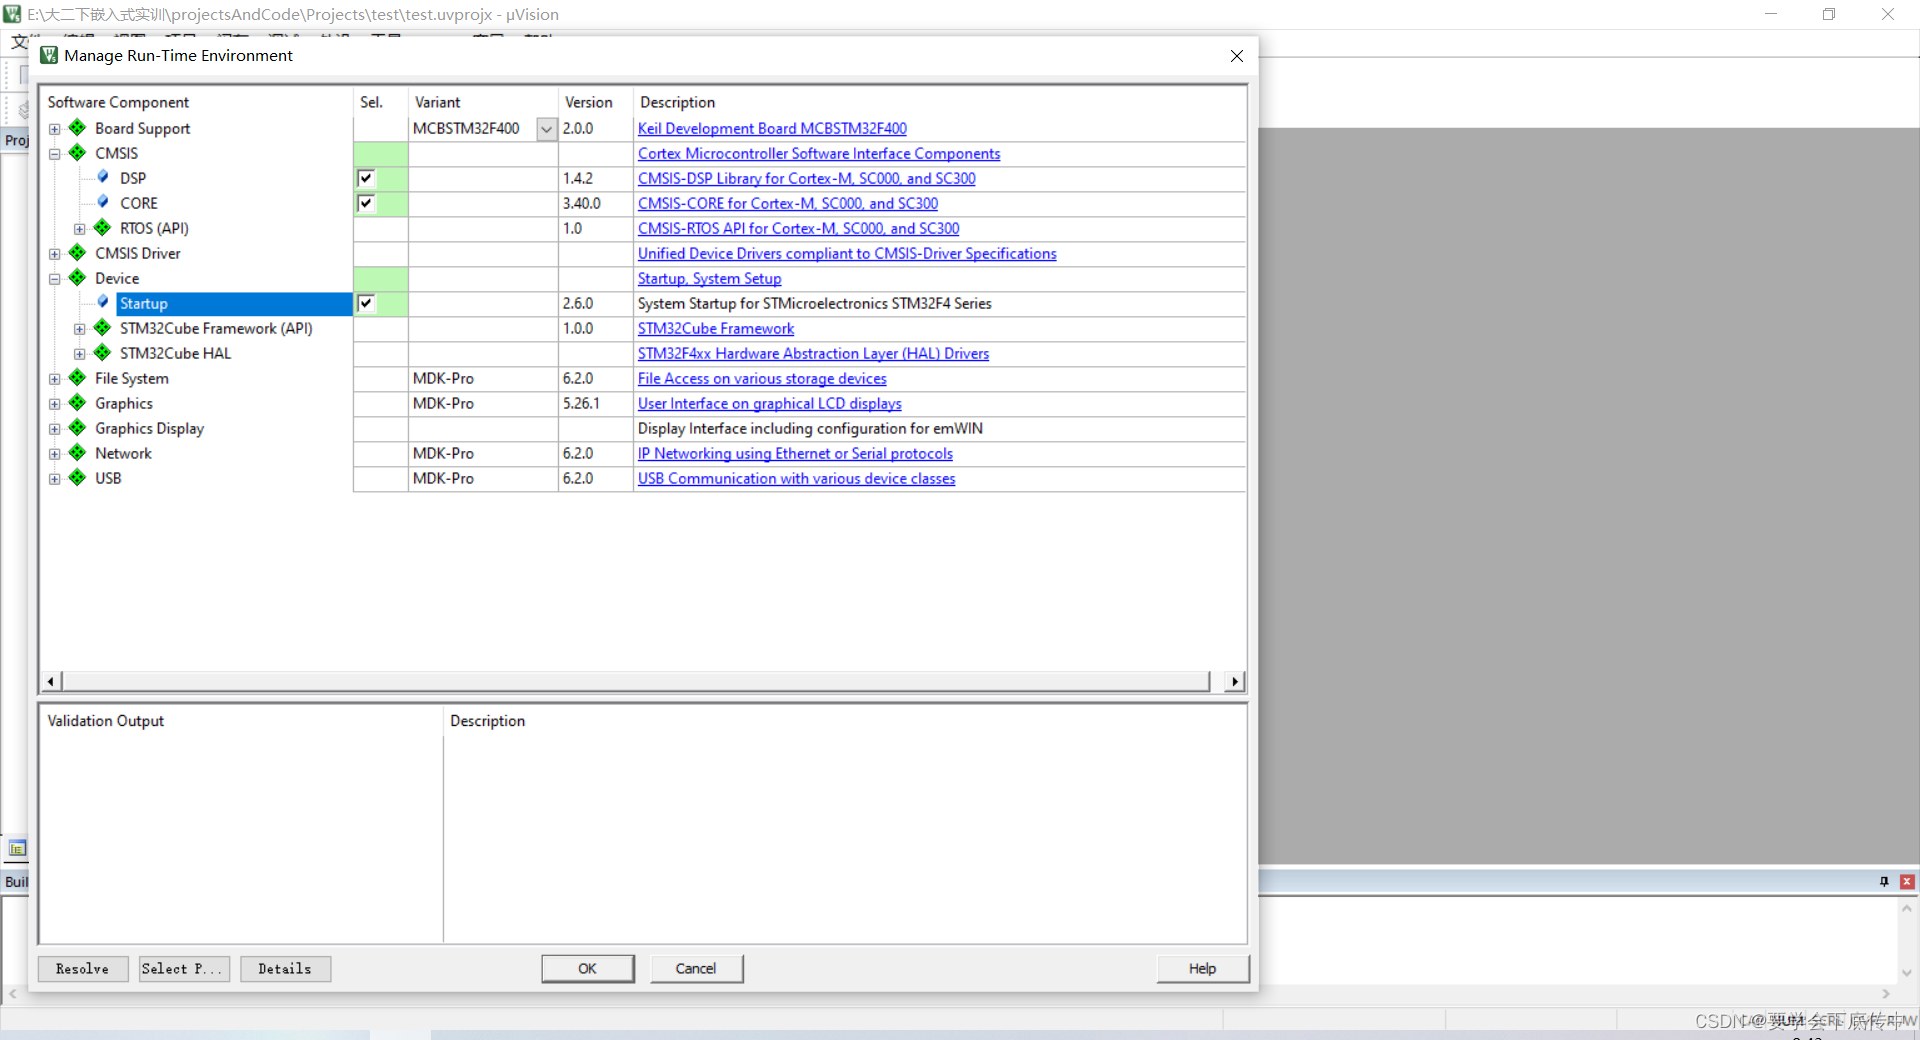Select the 5.26.1 version cell for Graphics

[596, 403]
